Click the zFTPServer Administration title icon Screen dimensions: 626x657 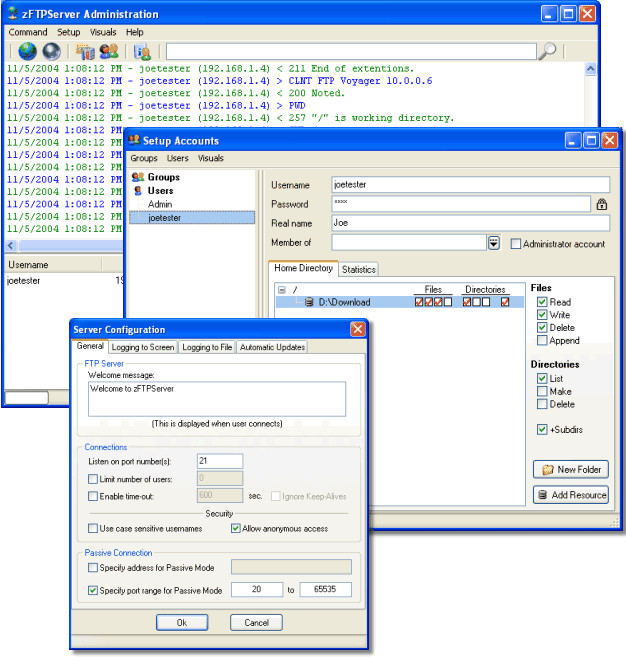click(13, 13)
